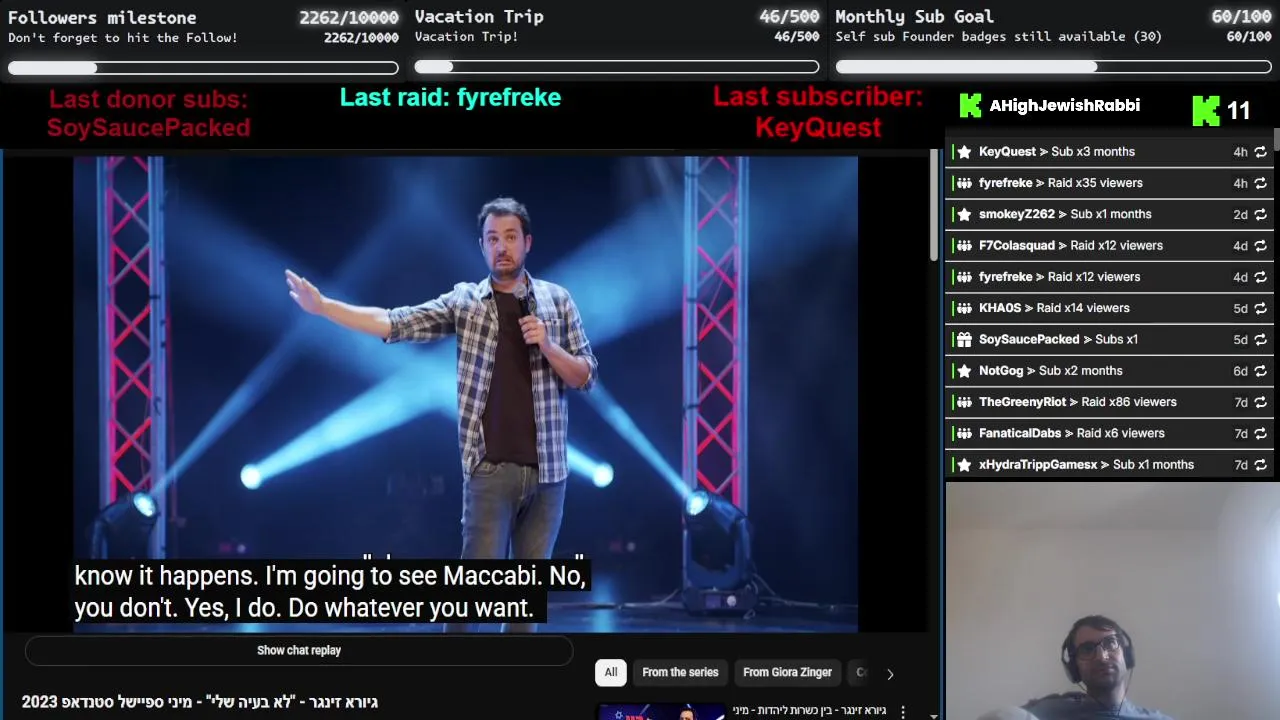Replay the smokeyZ262 sub alert
This screenshot has height=720, width=1280.
coord(1260,214)
